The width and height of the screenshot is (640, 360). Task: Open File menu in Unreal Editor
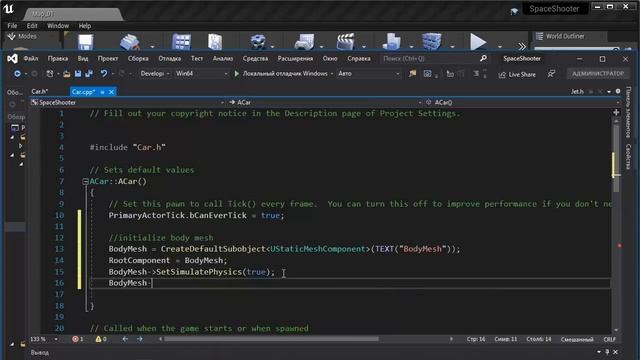pos(12,26)
